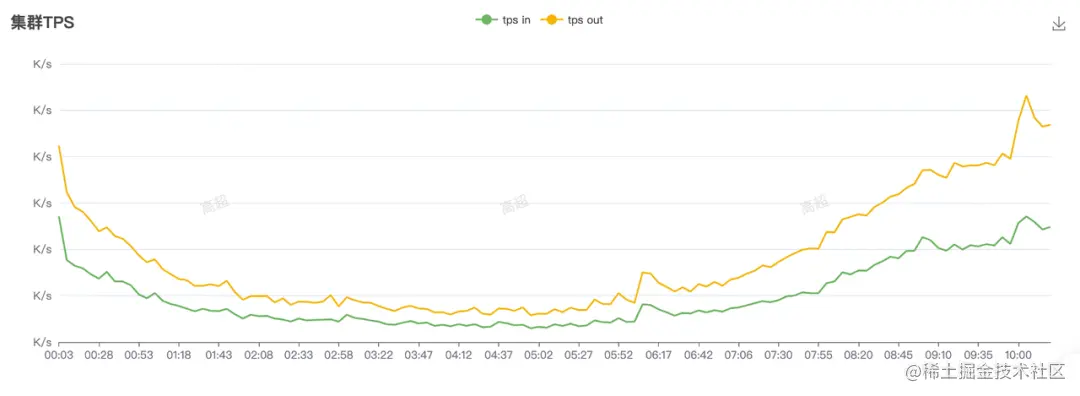Click the 02:08 time axis label
The height and width of the screenshot is (396, 1080).
(259, 355)
